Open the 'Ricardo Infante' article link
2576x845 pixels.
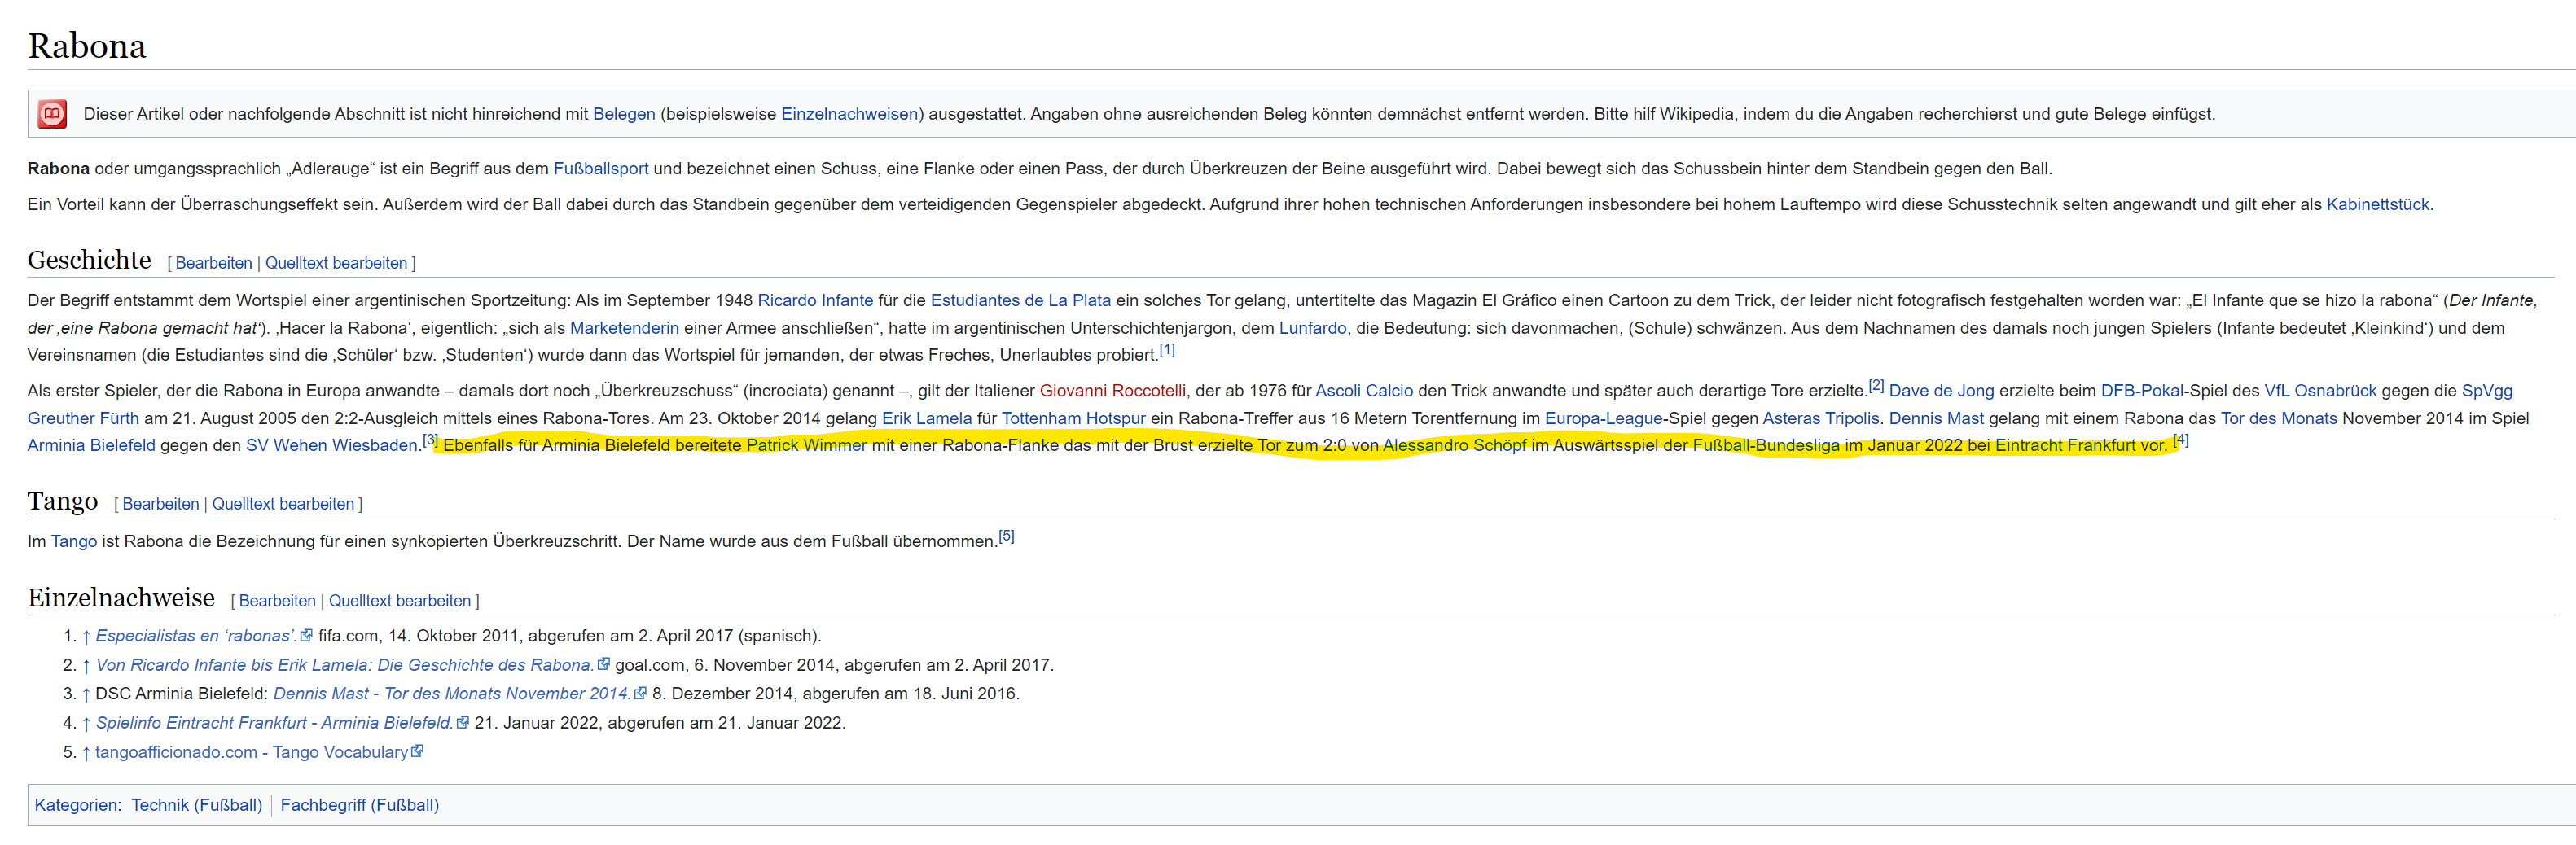tap(815, 300)
